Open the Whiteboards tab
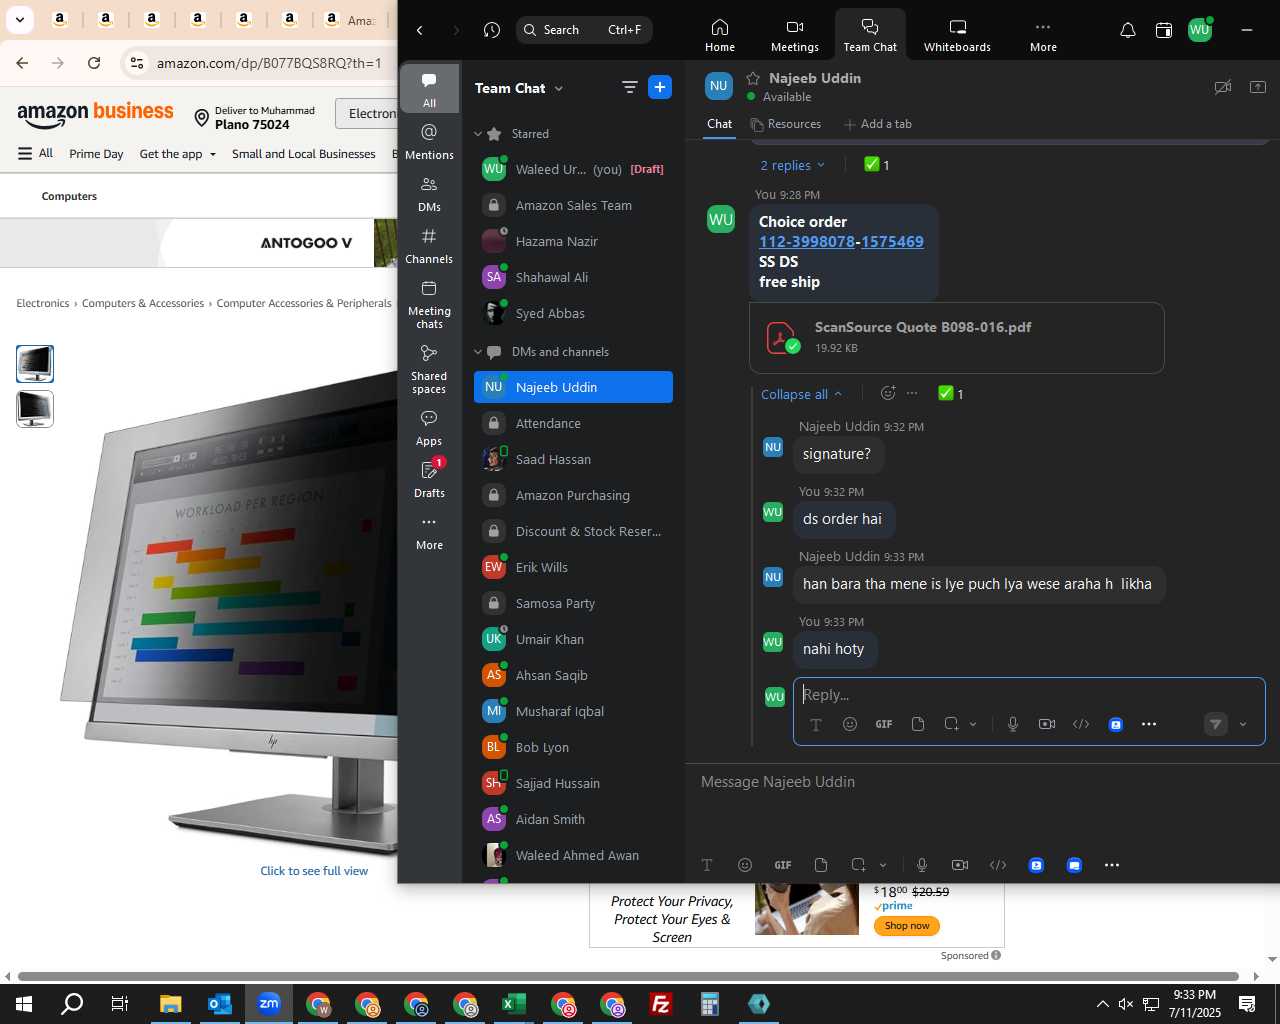Viewport: 1280px width, 1024px height. coord(957,34)
